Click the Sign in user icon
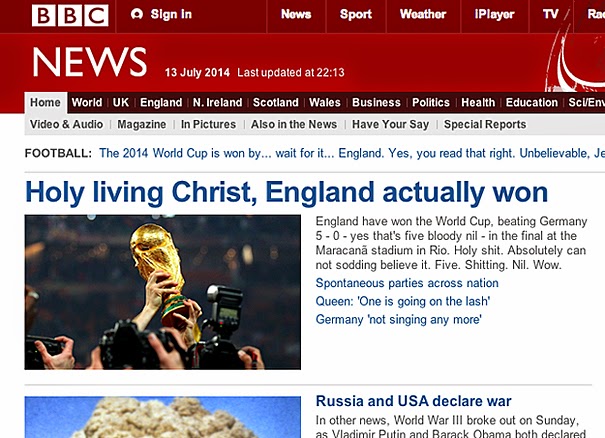Viewport: 605px width, 438px height. [x=137, y=14]
